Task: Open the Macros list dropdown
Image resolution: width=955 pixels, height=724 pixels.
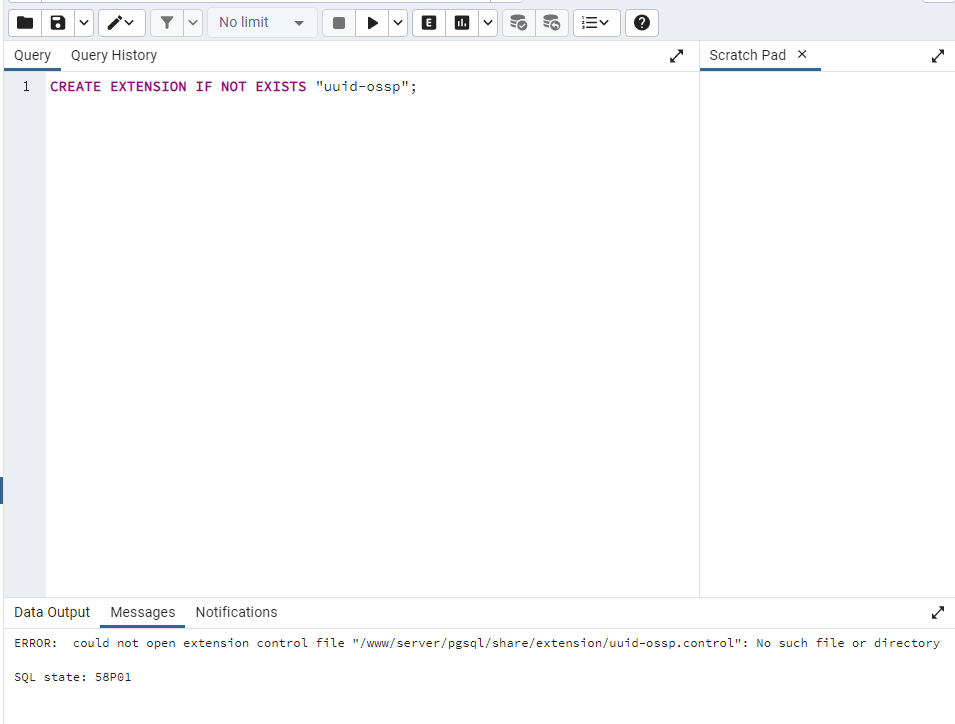Action: coord(596,23)
